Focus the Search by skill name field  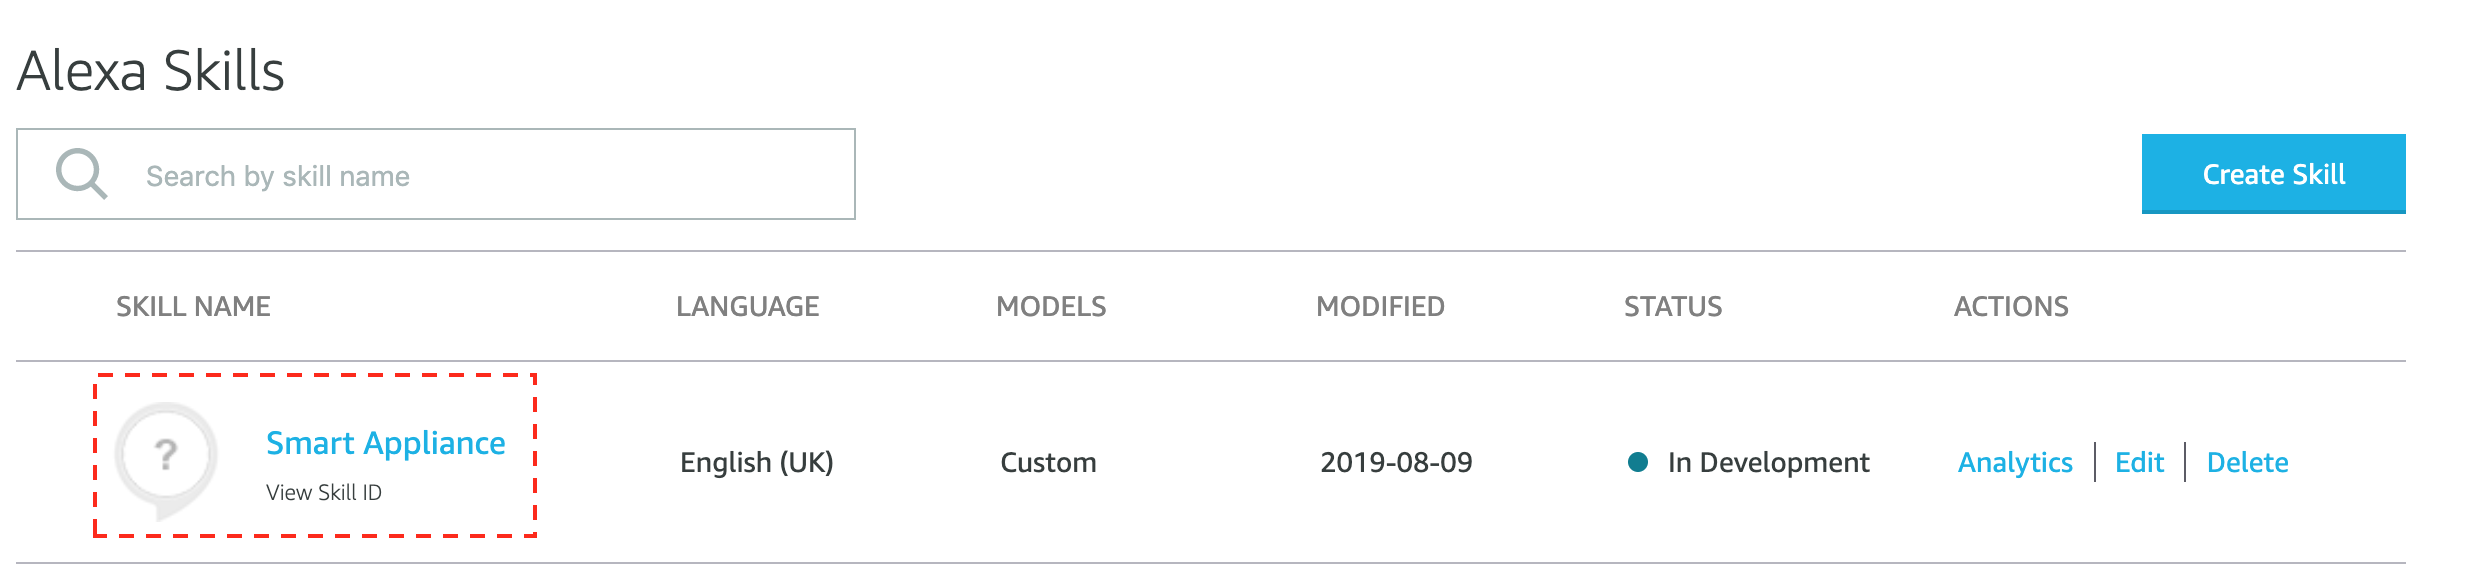point(436,174)
